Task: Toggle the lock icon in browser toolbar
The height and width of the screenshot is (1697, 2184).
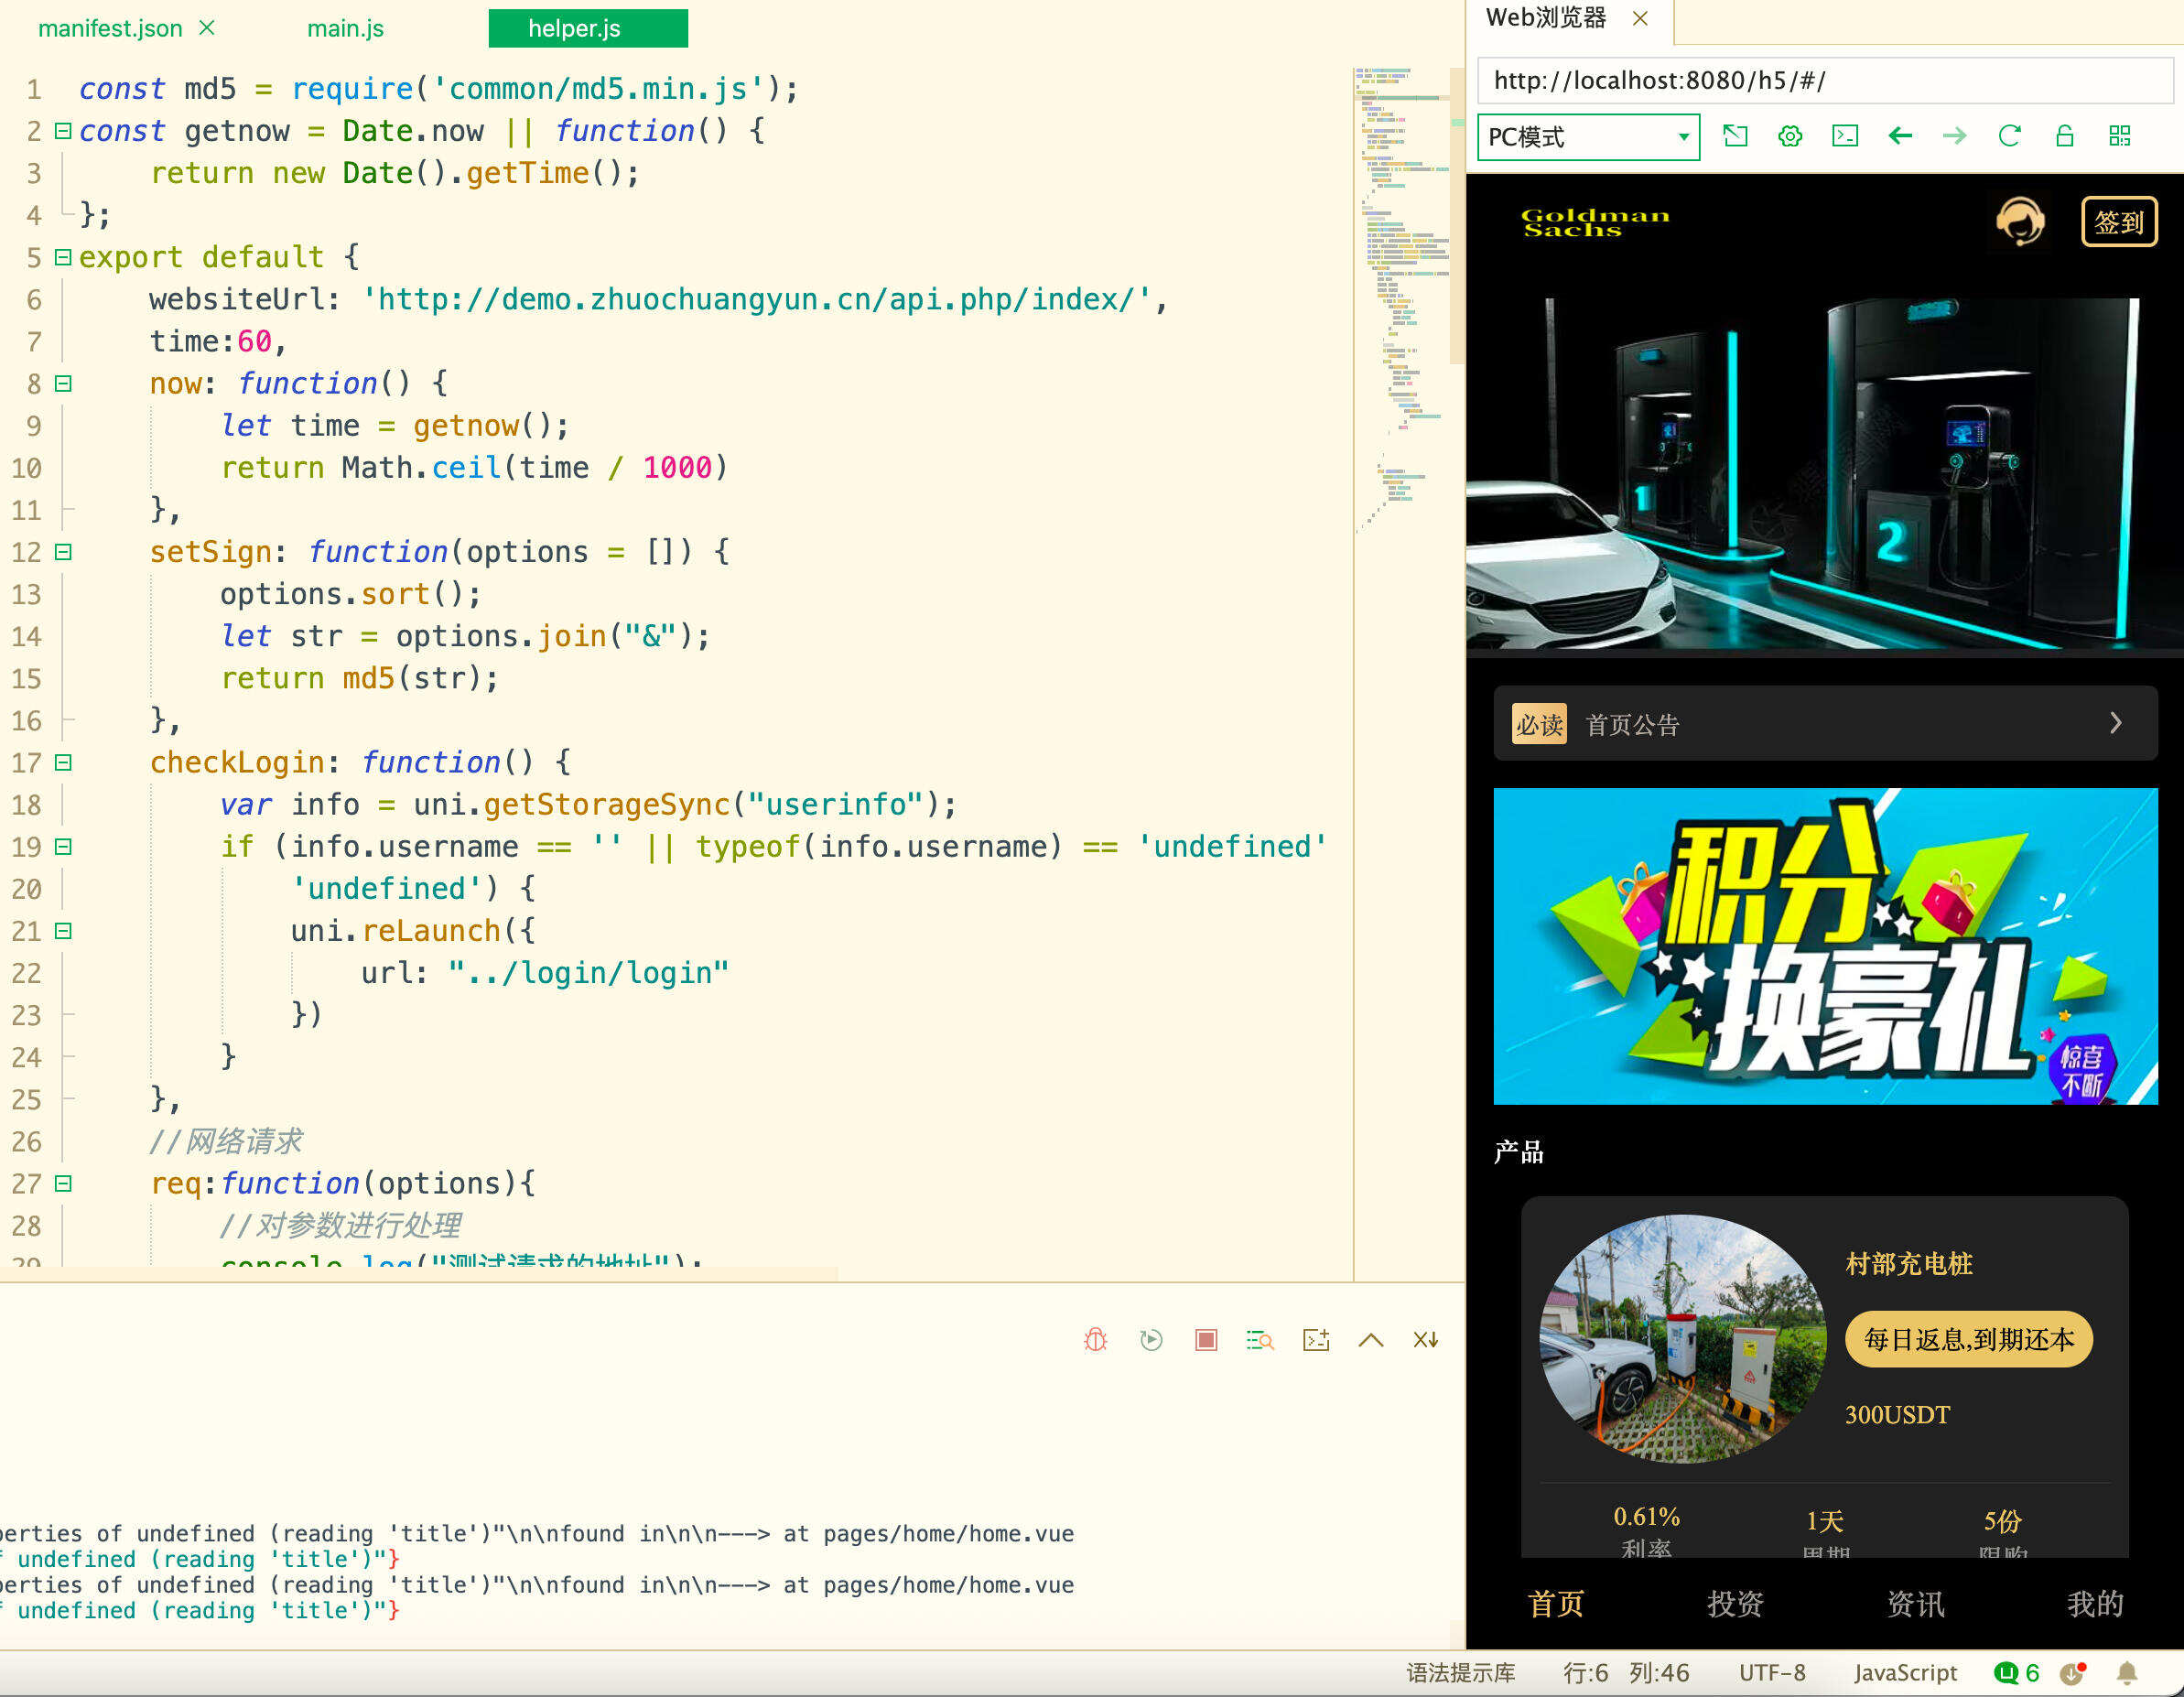Action: (x=2064, y=136)
